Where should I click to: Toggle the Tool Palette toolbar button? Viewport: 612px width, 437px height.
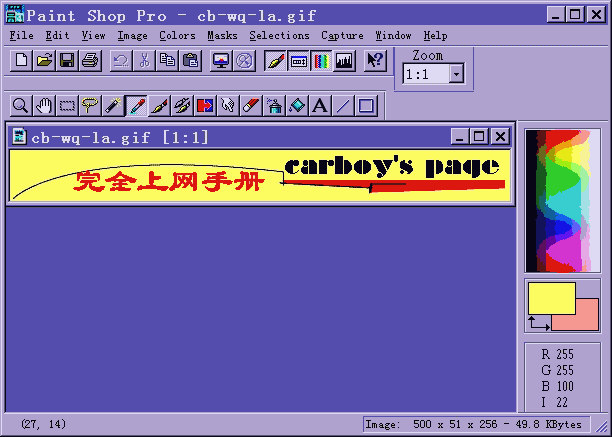[275, 60]
